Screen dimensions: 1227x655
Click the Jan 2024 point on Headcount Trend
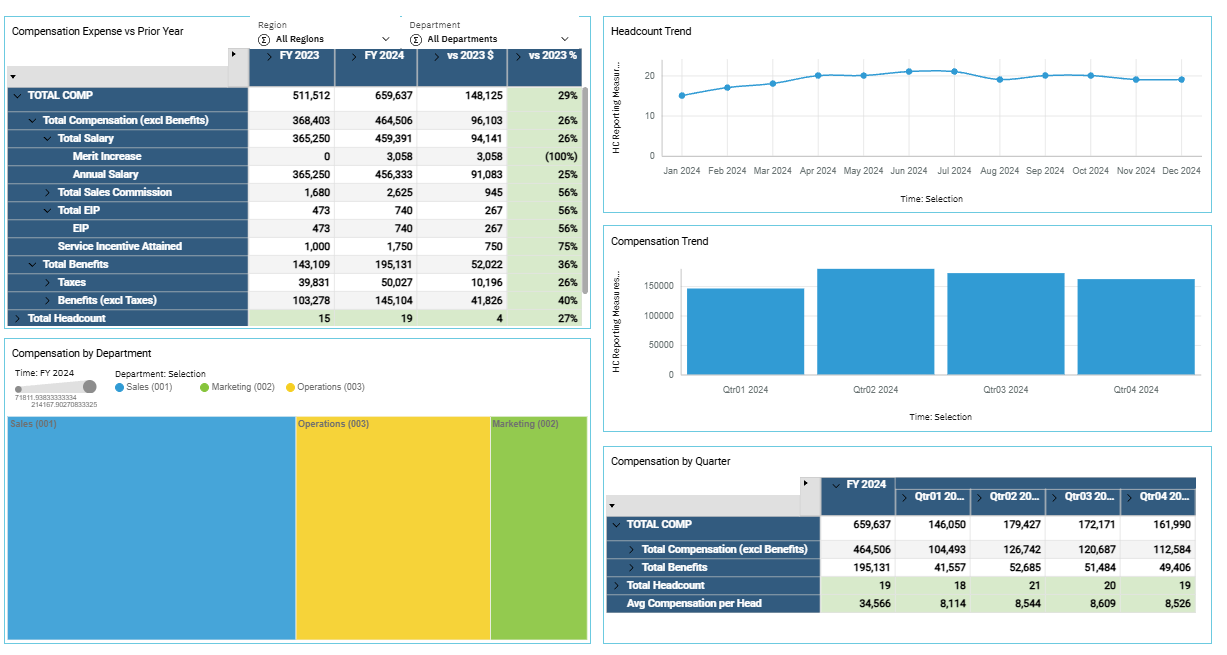tap(682, 96)
